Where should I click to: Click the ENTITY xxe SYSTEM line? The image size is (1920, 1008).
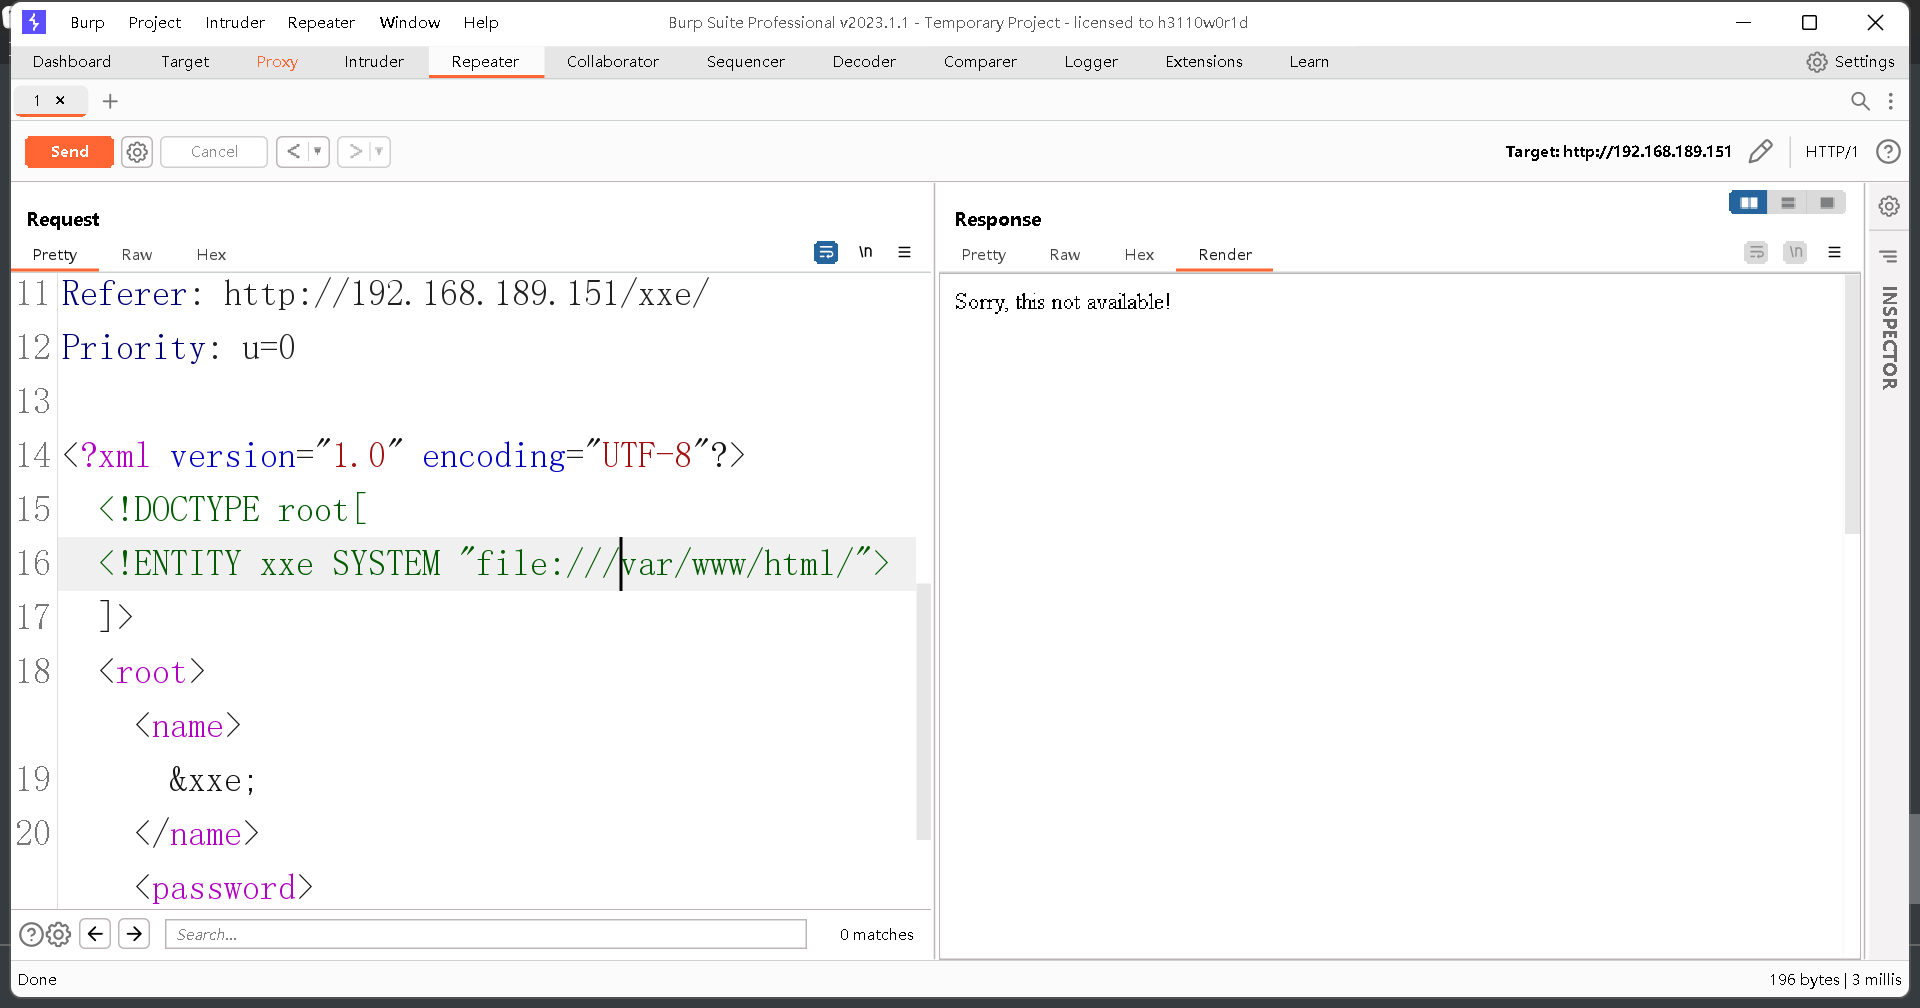487,564
